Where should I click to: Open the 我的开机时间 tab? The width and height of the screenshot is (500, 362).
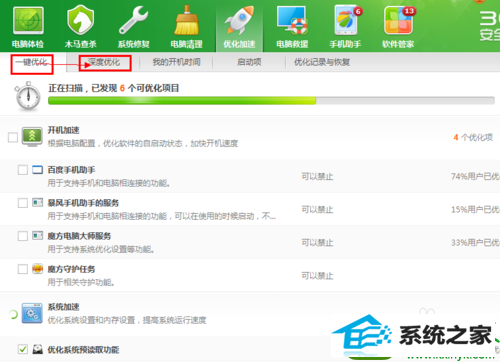176,62
